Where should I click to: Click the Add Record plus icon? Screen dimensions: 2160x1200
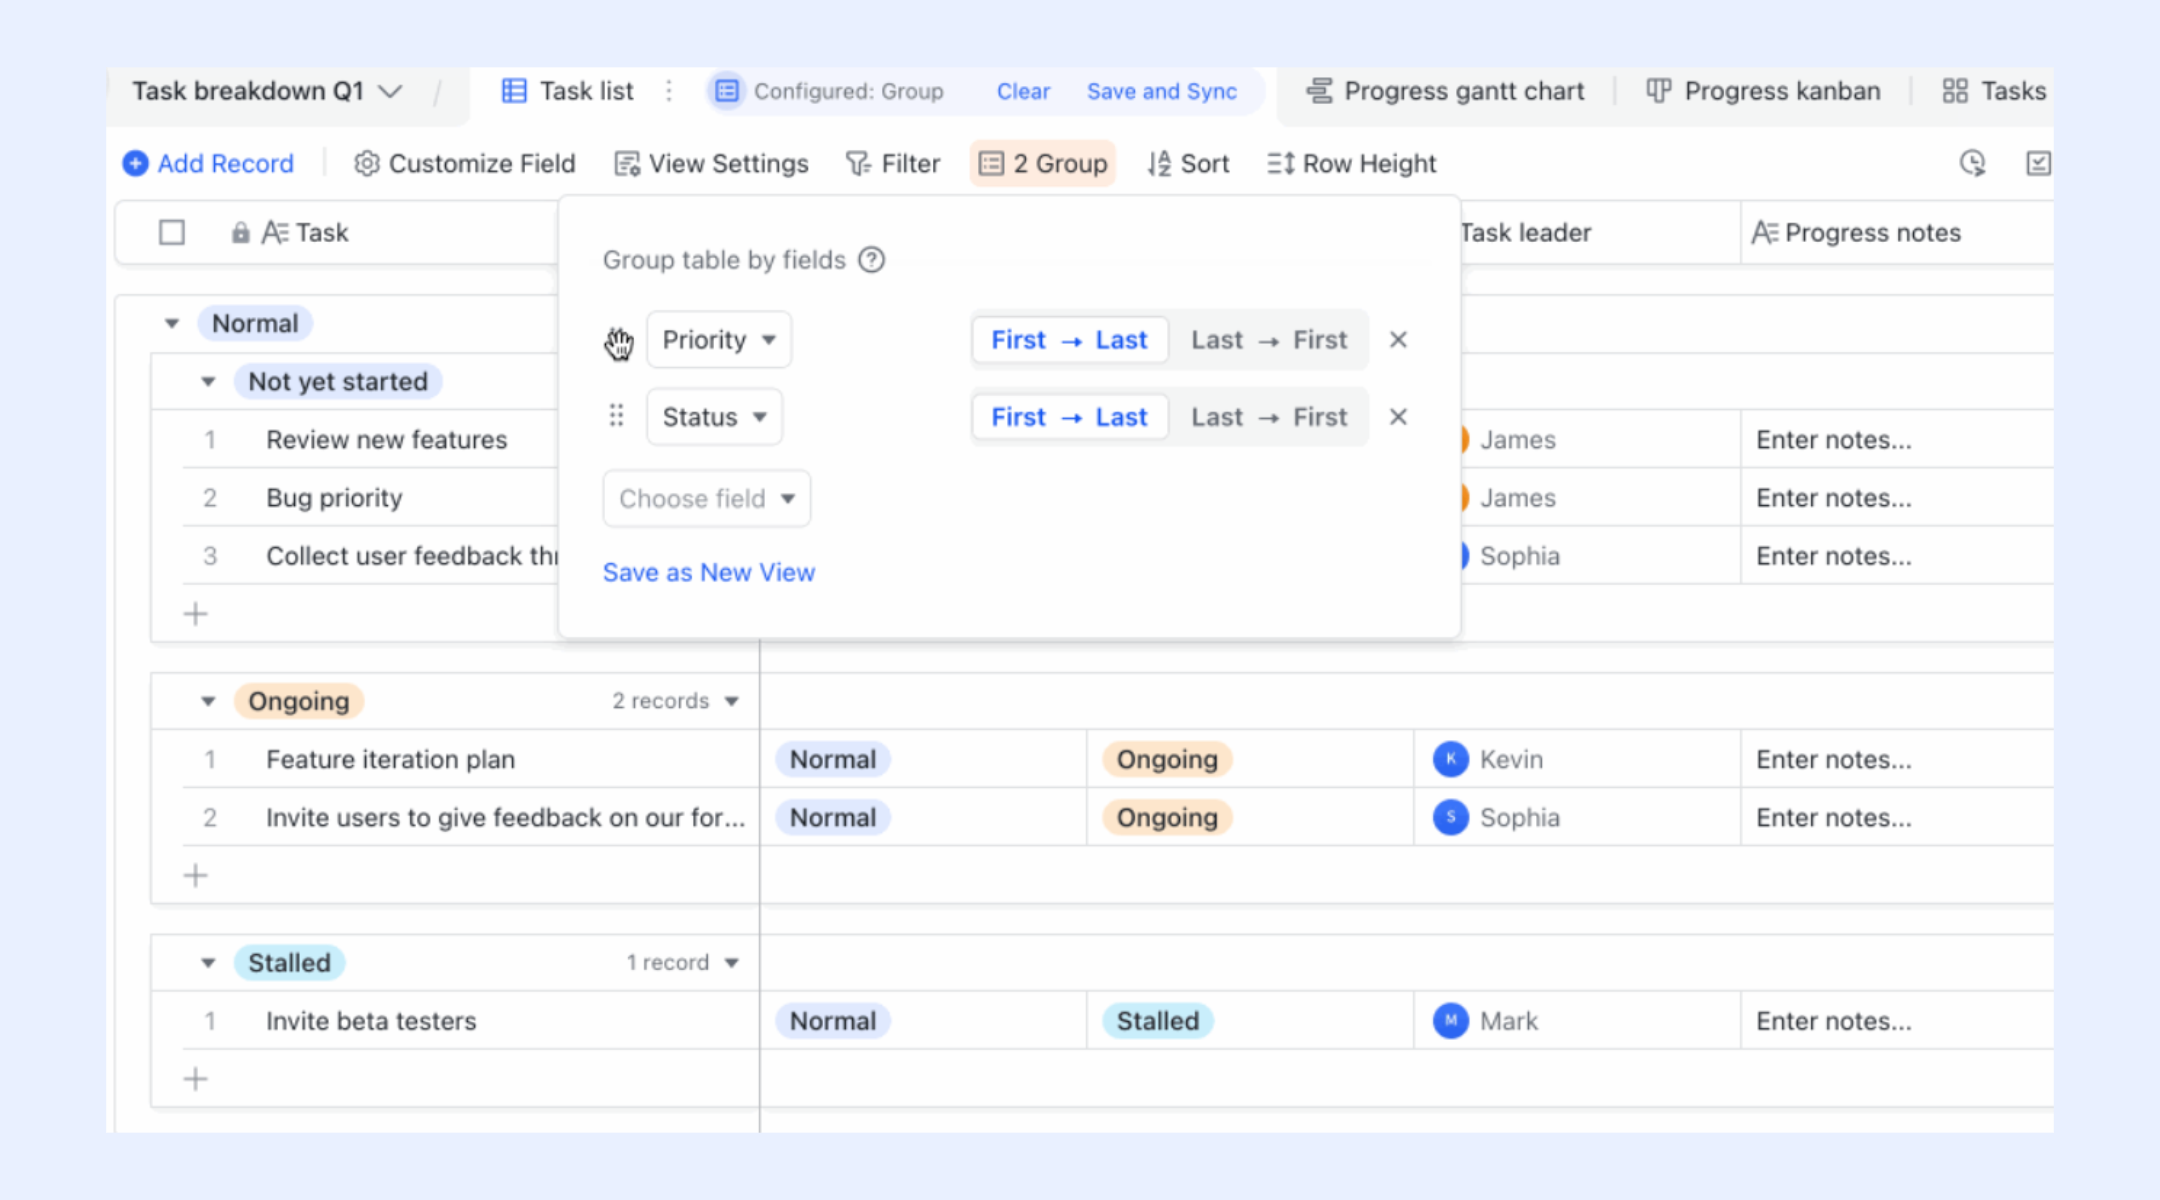(135, 163)
